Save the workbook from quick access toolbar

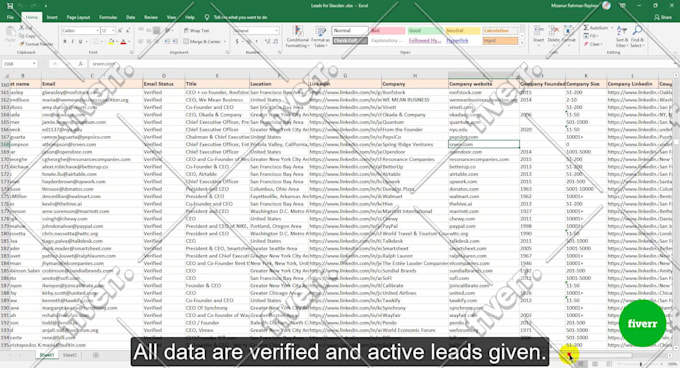10,6
